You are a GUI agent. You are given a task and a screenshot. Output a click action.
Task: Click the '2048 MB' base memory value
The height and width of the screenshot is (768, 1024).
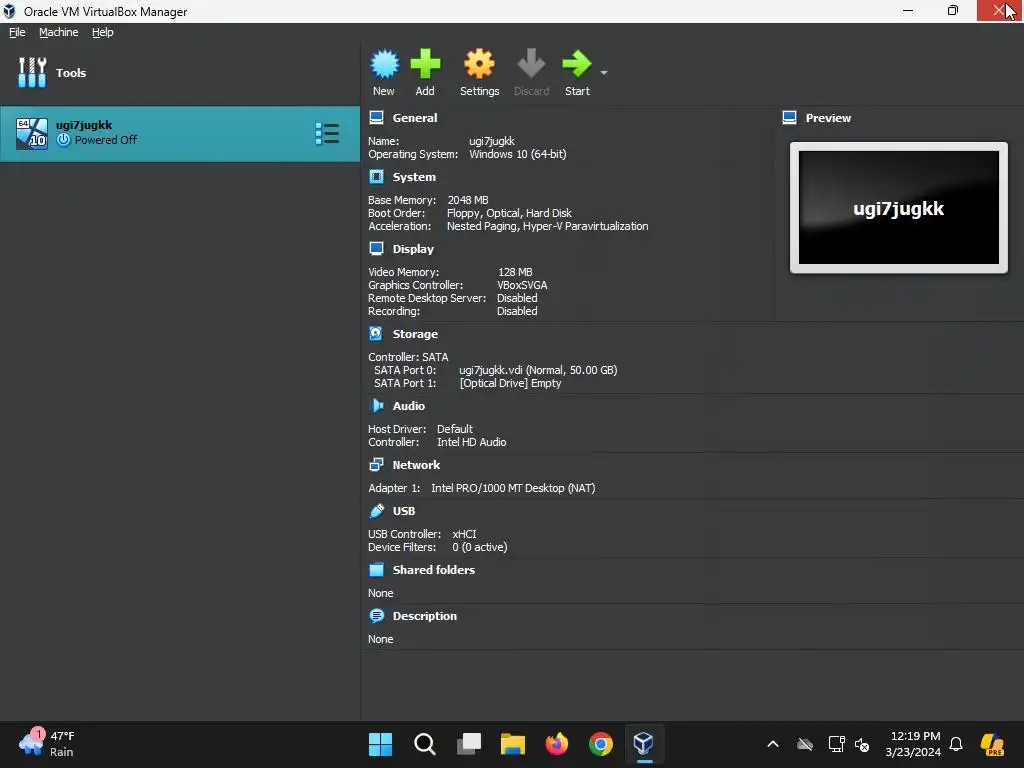pyautogui.click(x=468, y=200)
